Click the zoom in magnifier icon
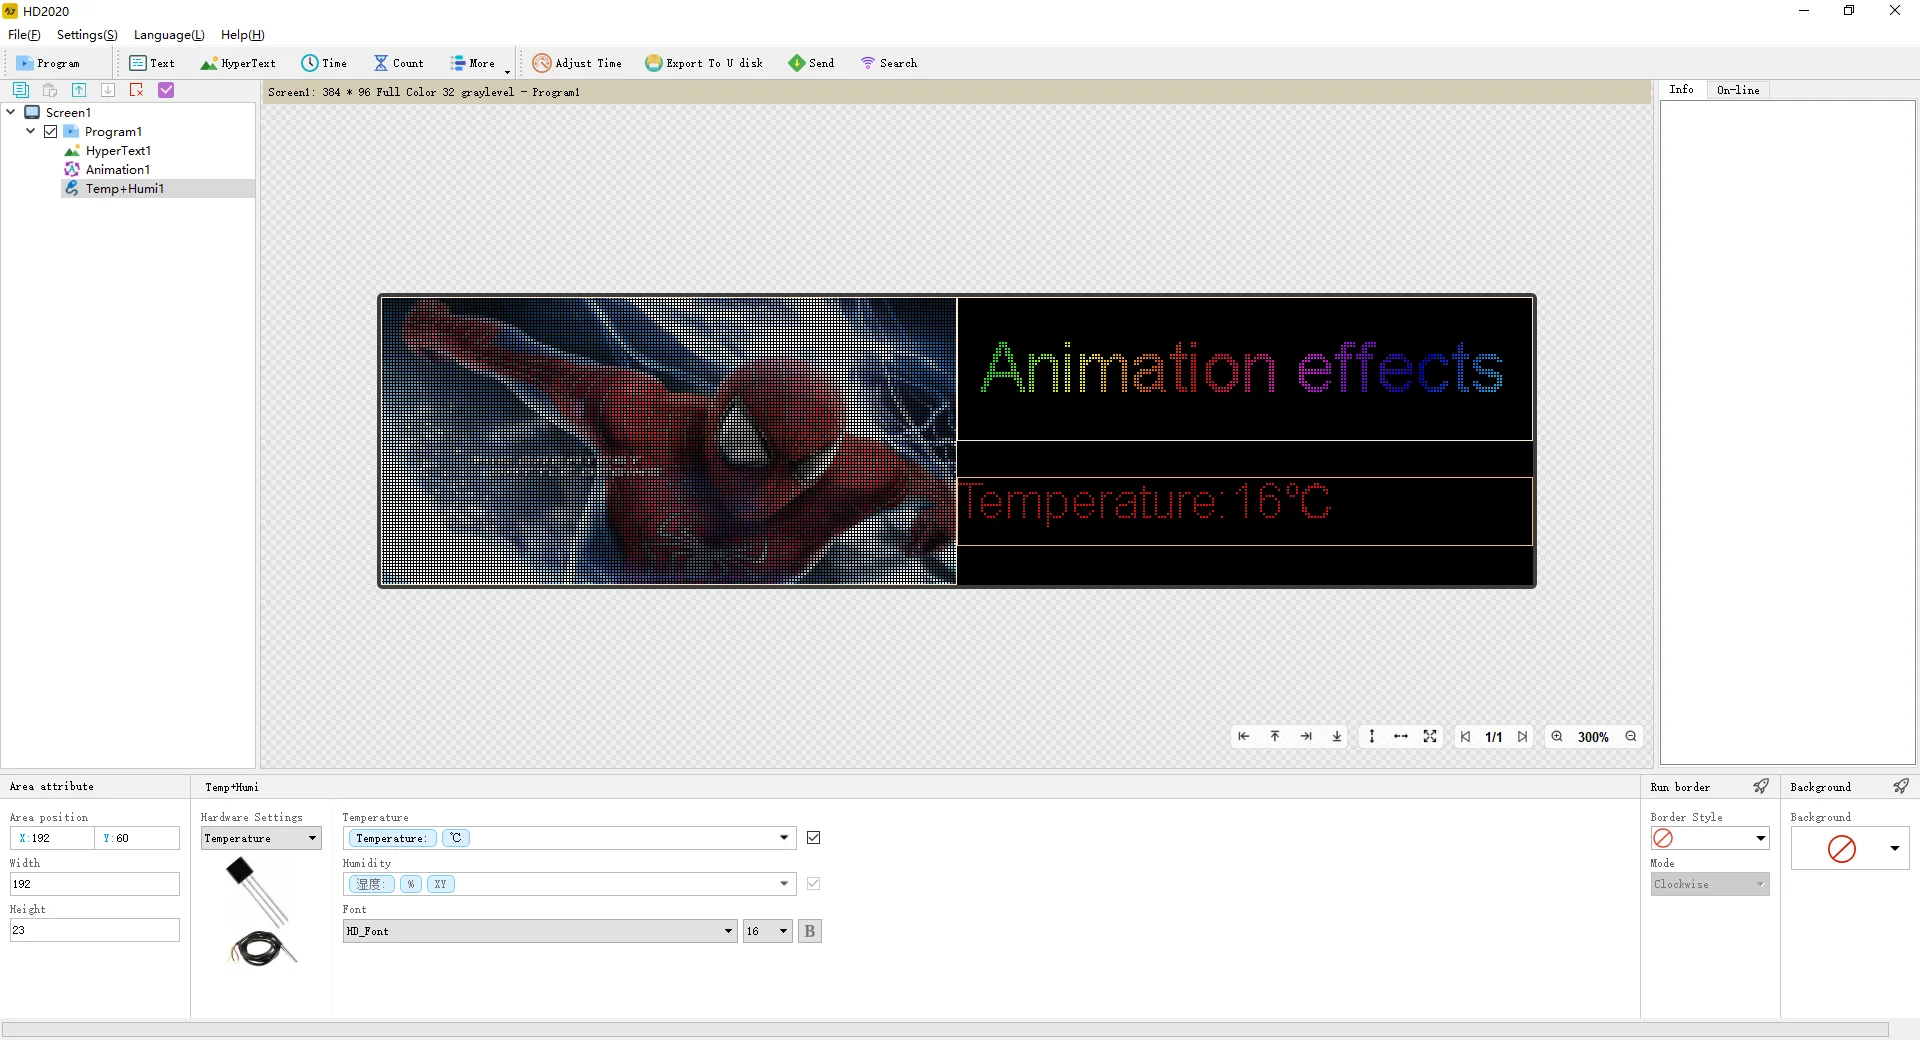This screenshot has height=1040, width=1920. pos(1557,737)
